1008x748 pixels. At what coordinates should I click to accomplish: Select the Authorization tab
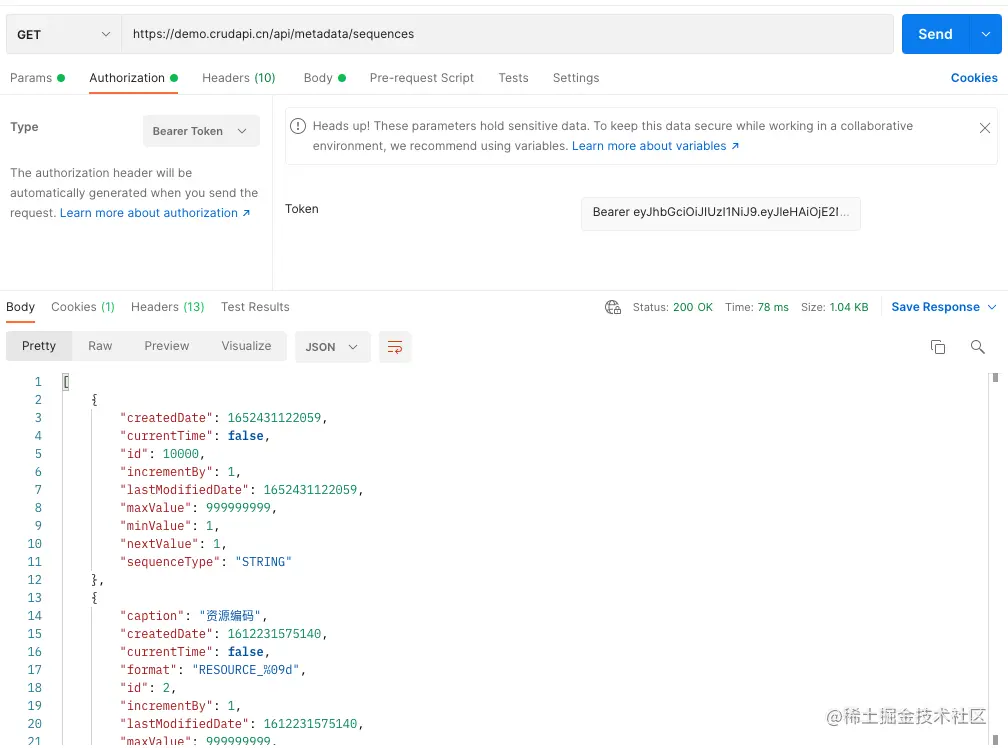point(133,78)
